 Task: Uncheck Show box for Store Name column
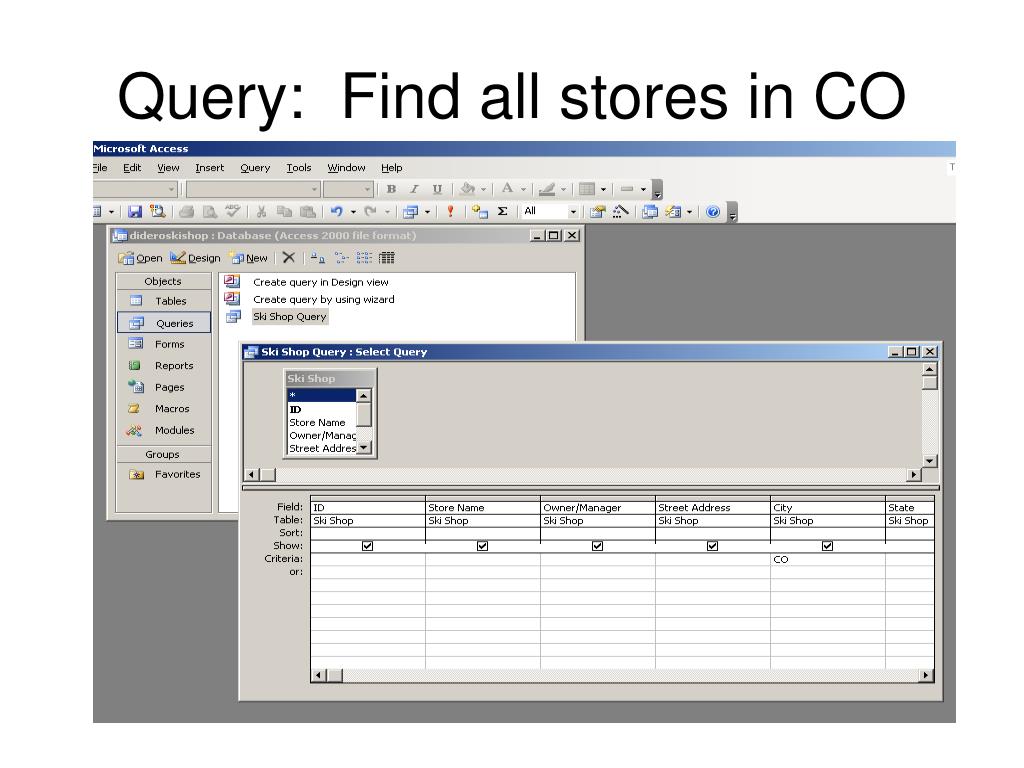point(483,546)
